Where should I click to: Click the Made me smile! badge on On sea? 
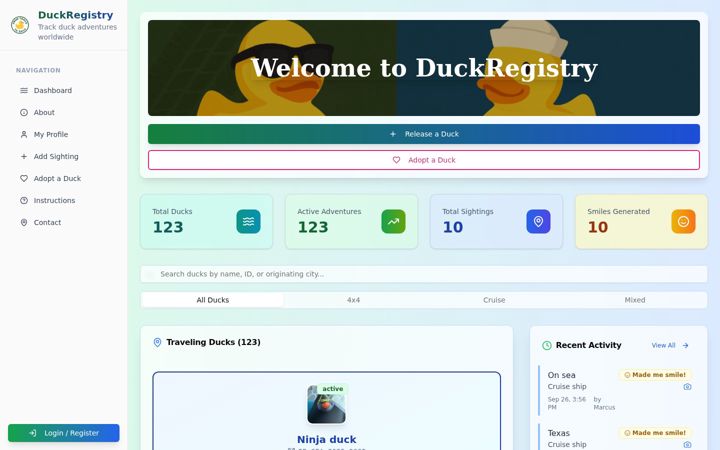tap(655, 375)
